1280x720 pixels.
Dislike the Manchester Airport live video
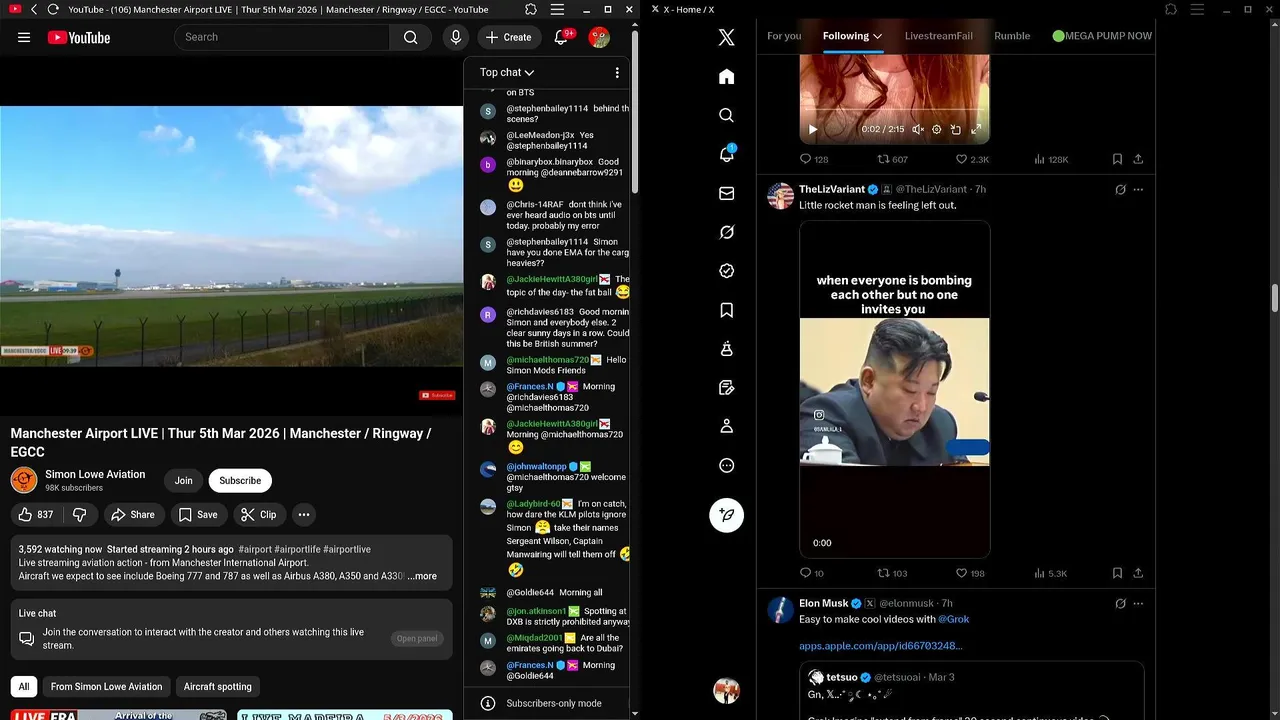(x=80, y=514)
